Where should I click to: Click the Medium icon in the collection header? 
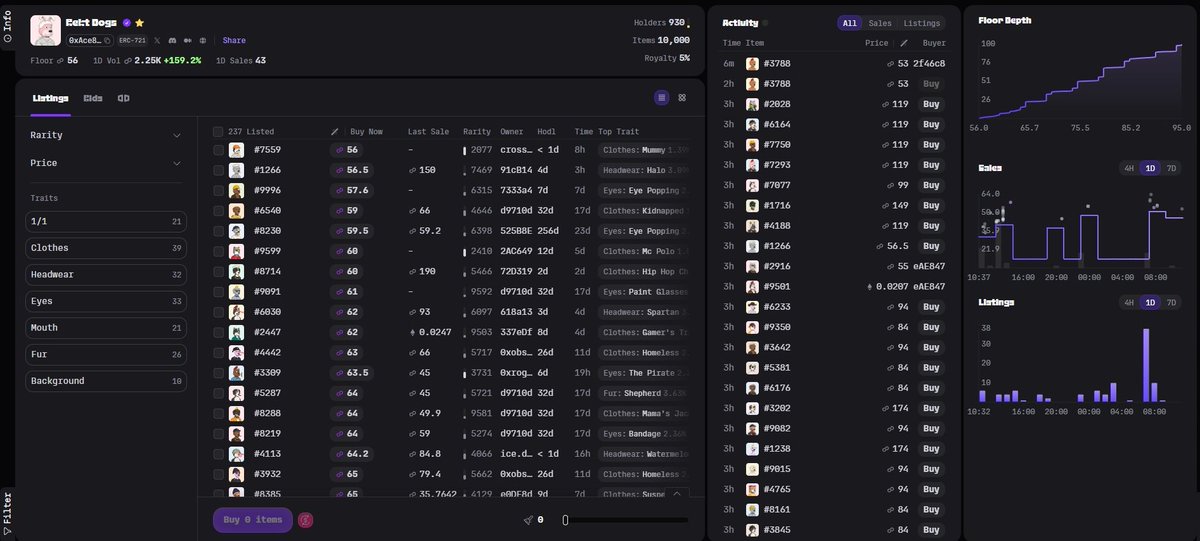pyautogui.click(x=188, y=40)
